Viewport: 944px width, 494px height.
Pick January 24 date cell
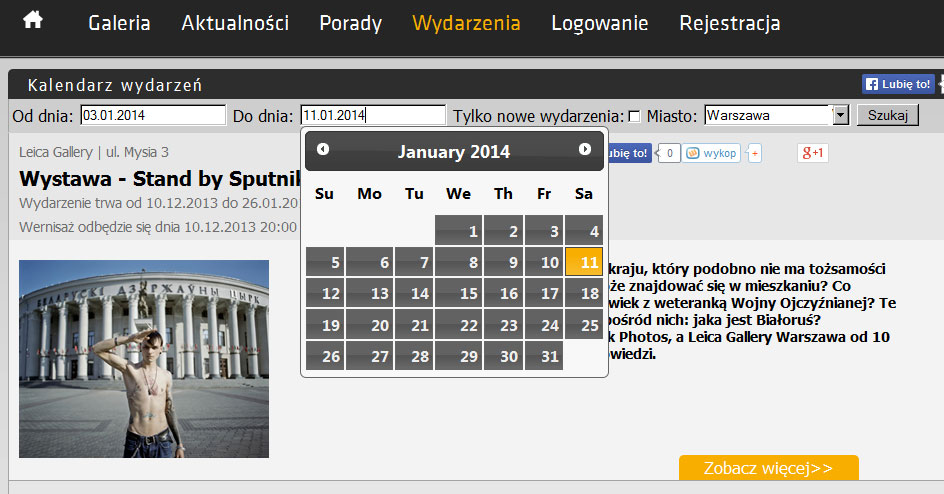pyautogui.click(x=544, y=324)
